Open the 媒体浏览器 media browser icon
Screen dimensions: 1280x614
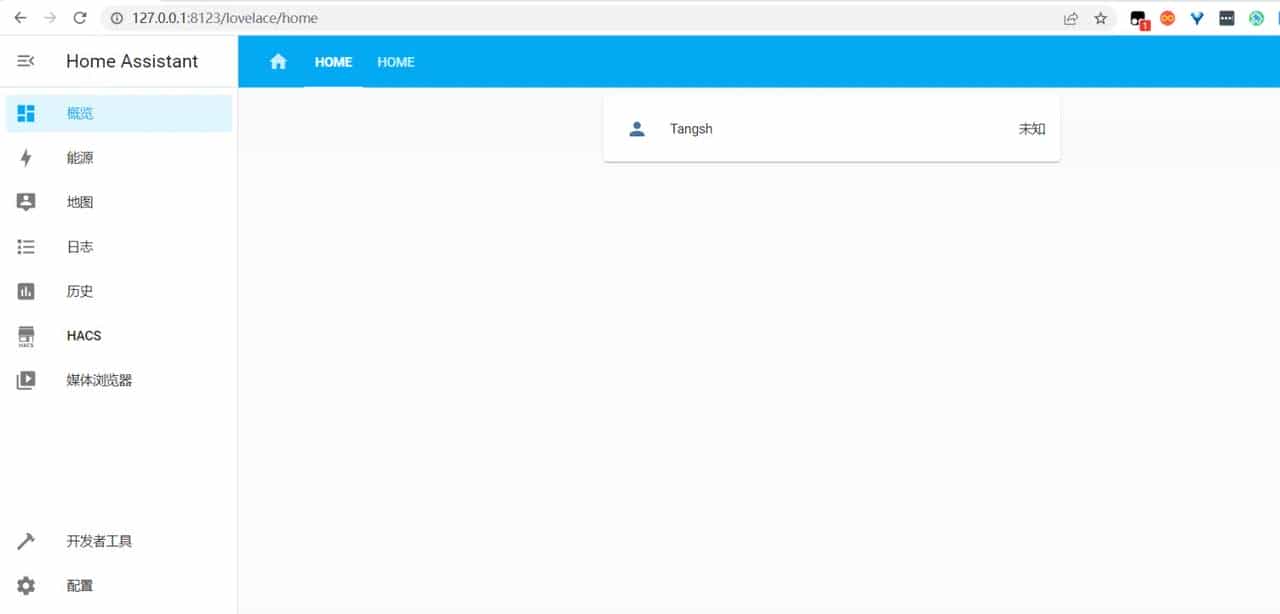pos(25,380)
